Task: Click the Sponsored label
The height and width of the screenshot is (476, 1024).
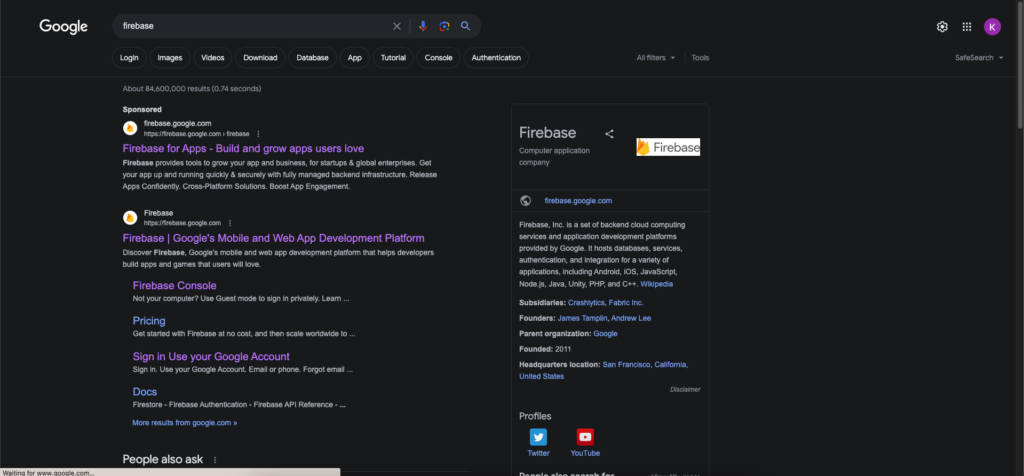Action: 142,109
